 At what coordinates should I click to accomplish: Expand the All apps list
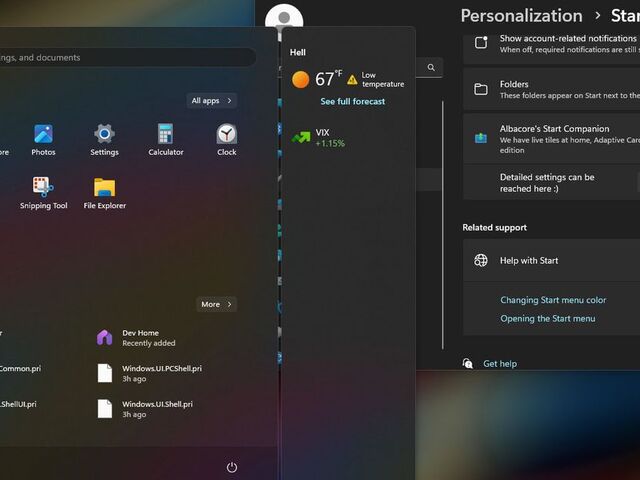click(211, 100)
